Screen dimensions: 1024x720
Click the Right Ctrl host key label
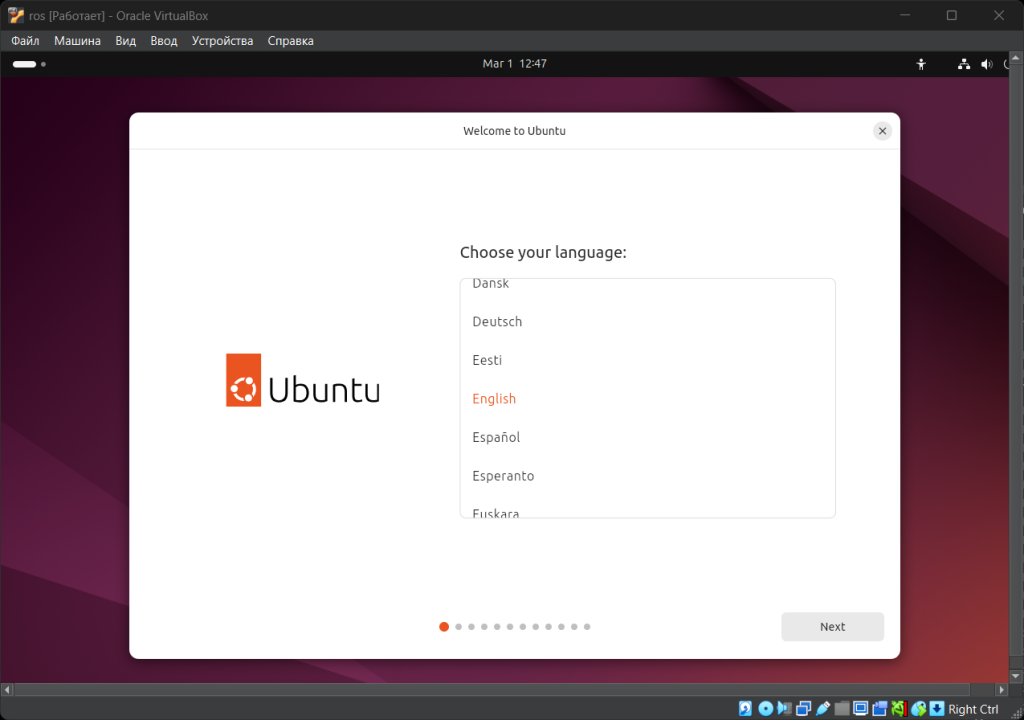pos(973,710)
